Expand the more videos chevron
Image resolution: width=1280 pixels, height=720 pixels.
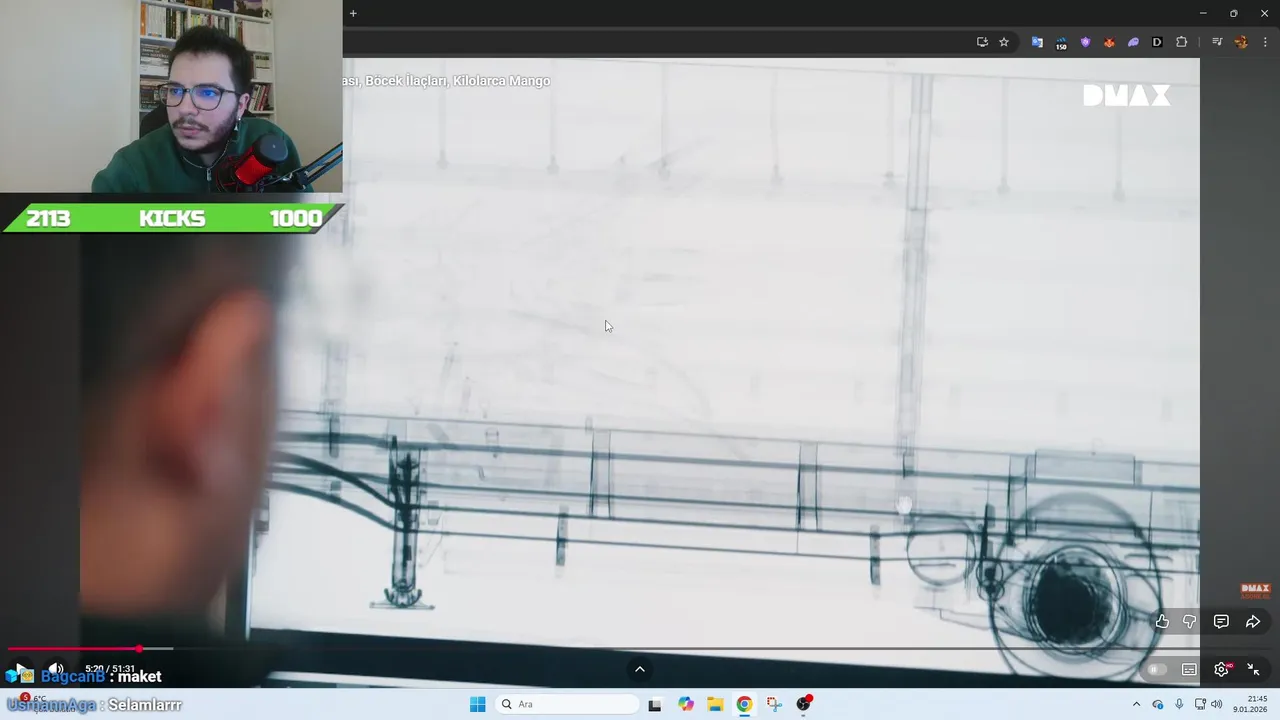(640, 669)
